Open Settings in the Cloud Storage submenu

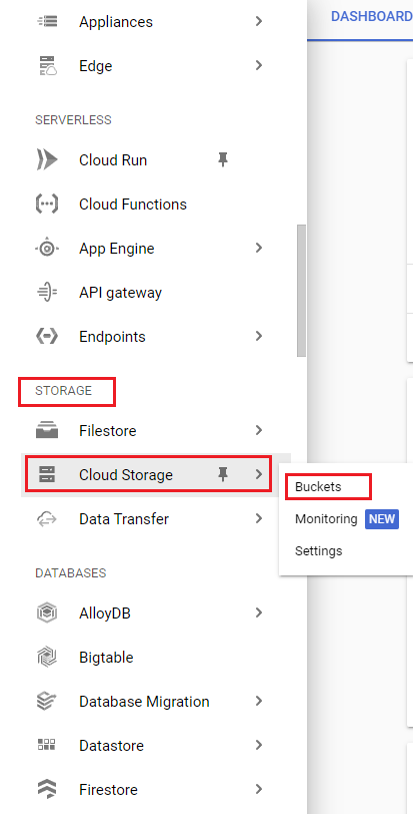[318, 551]
